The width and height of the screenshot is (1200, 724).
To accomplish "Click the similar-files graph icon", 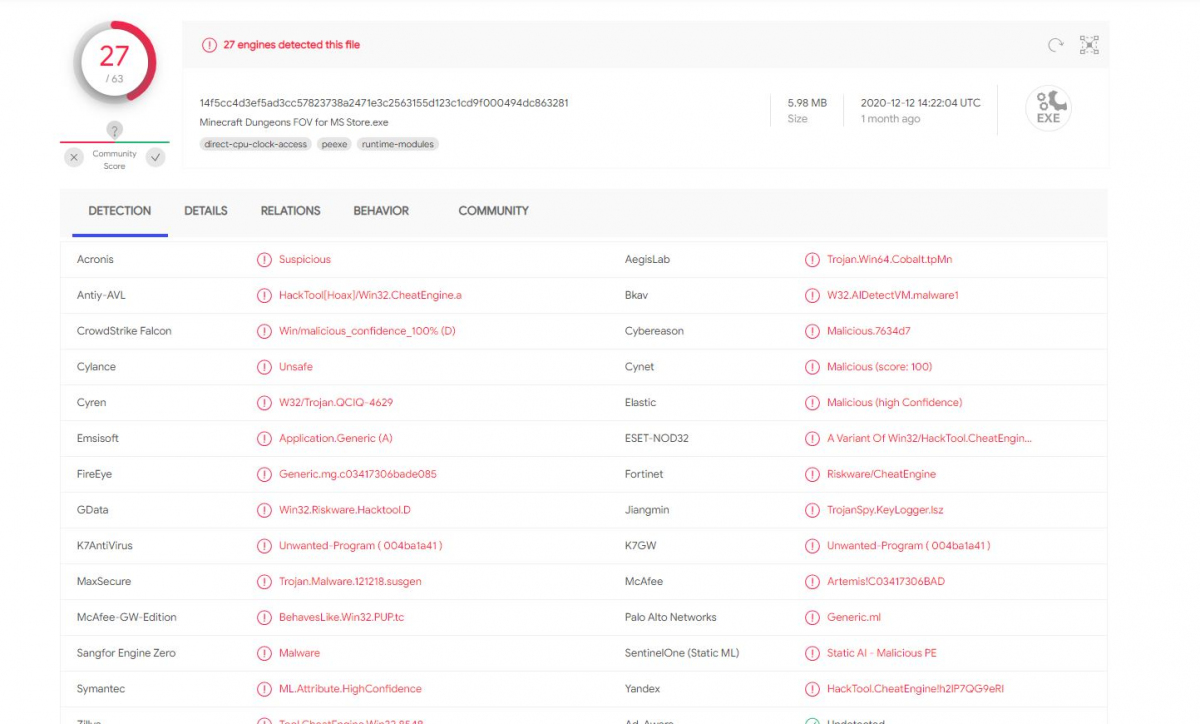I will tap(1089, 45).
